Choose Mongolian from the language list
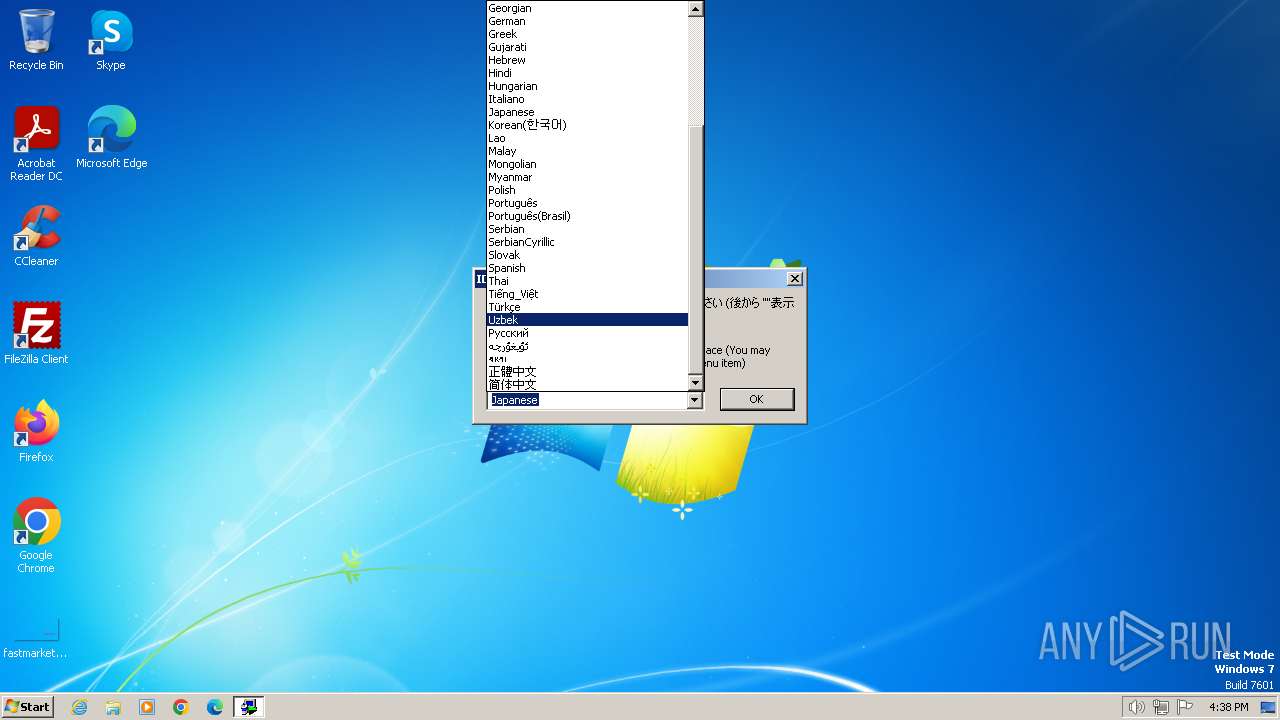Screen dimensions: 1280x720 point(587,164)
